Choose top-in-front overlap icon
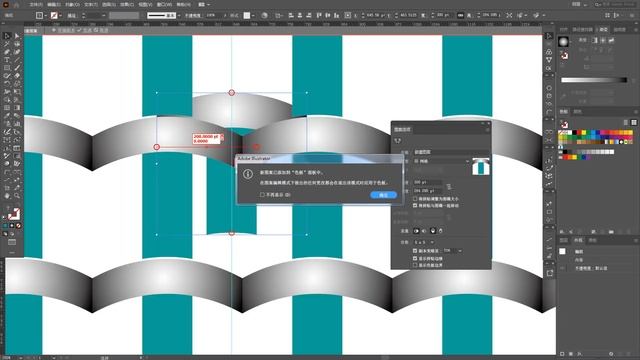Image resolution: width=640 pixels, height=360 pixels. pos(433,231)
